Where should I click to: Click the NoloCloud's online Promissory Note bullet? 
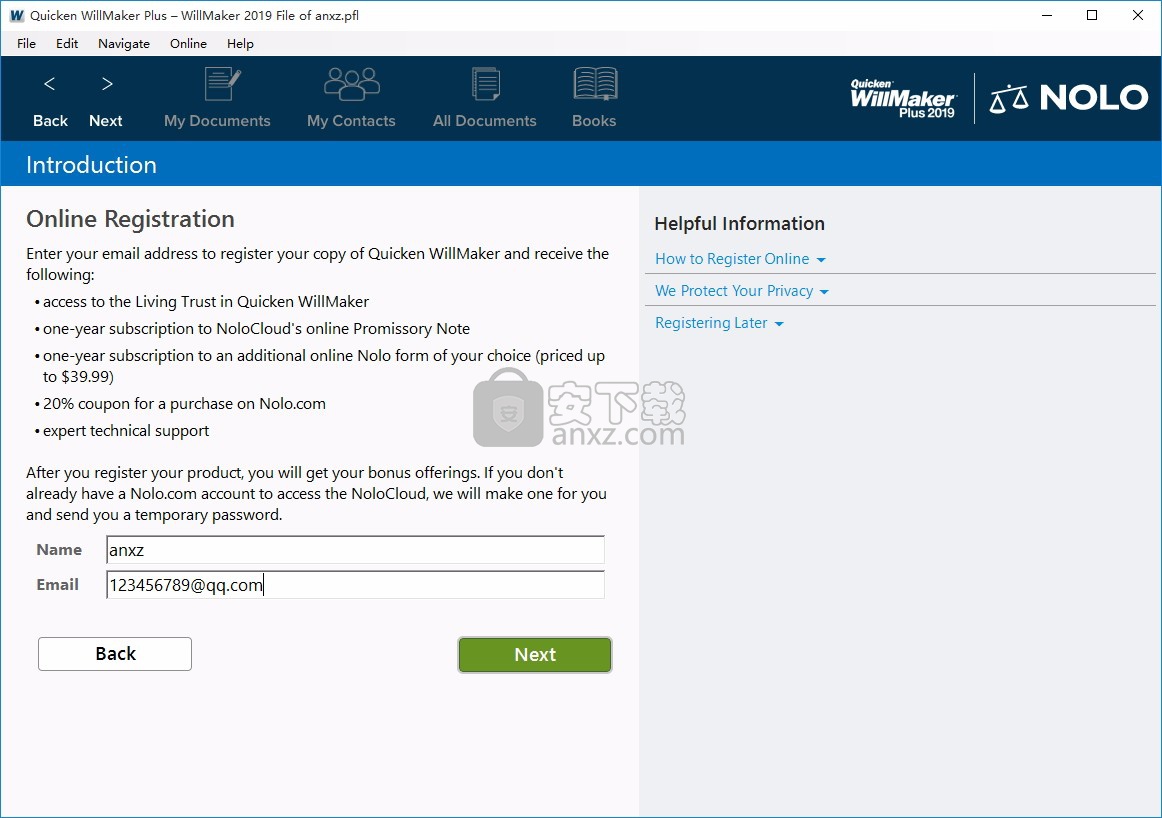tap(252, 328)
